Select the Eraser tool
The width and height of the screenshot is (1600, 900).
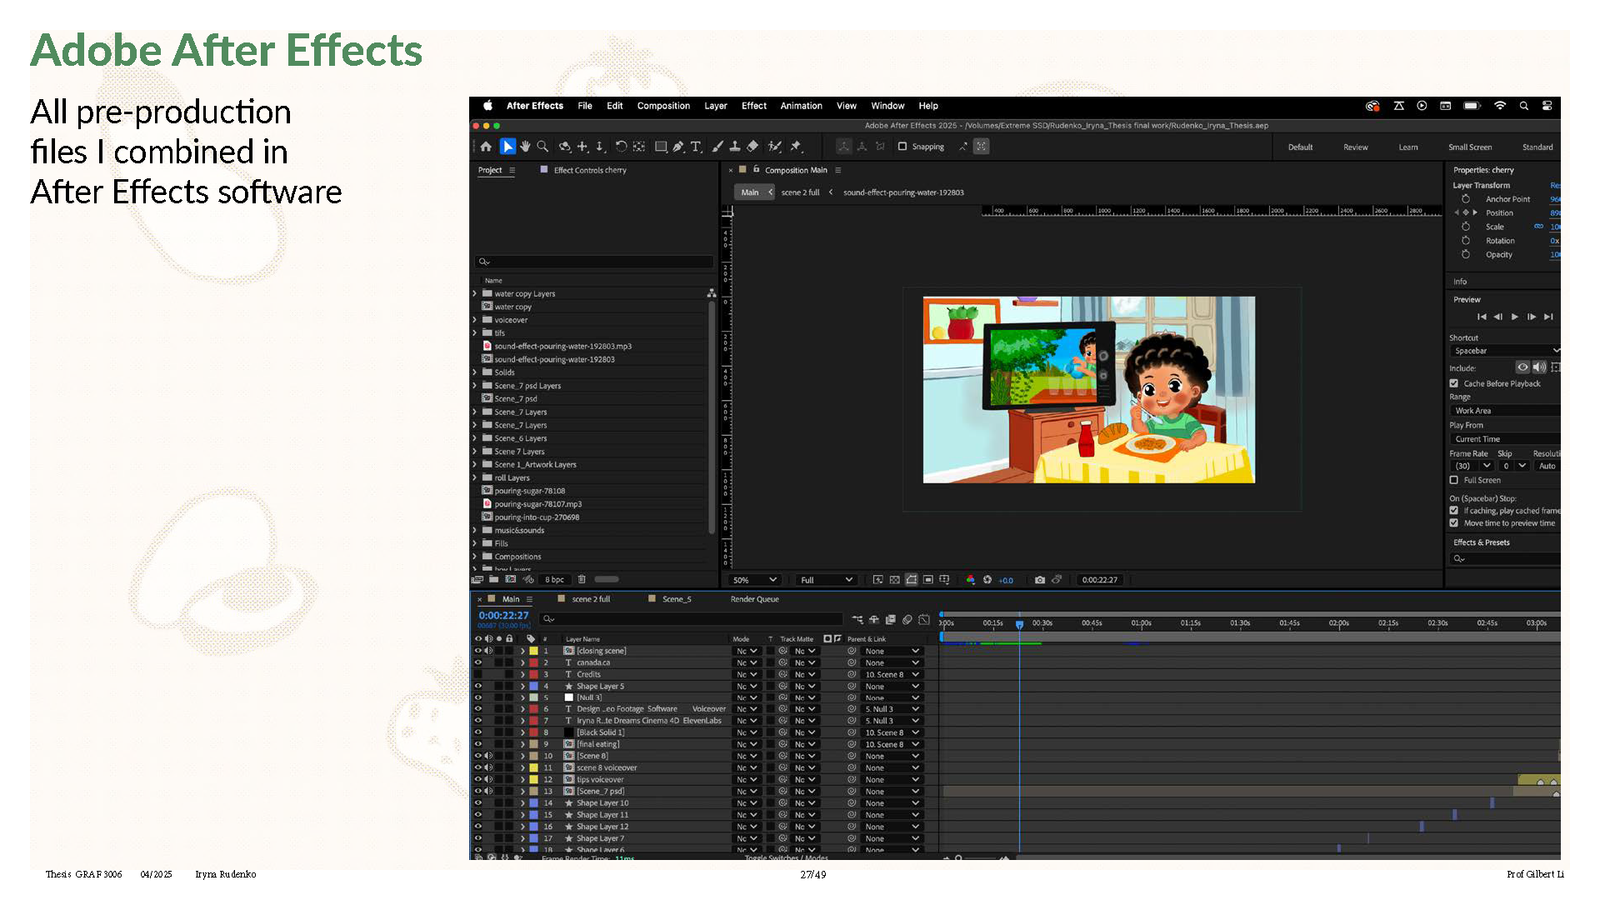pos(753,147)
